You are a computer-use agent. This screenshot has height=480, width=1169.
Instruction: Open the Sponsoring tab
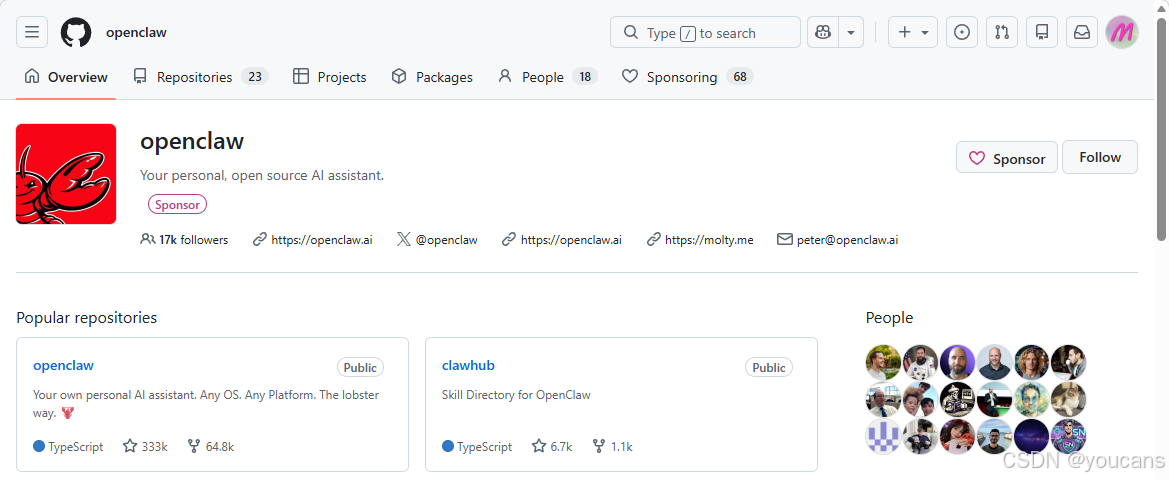pyautogui.click(x=687, y=77)
